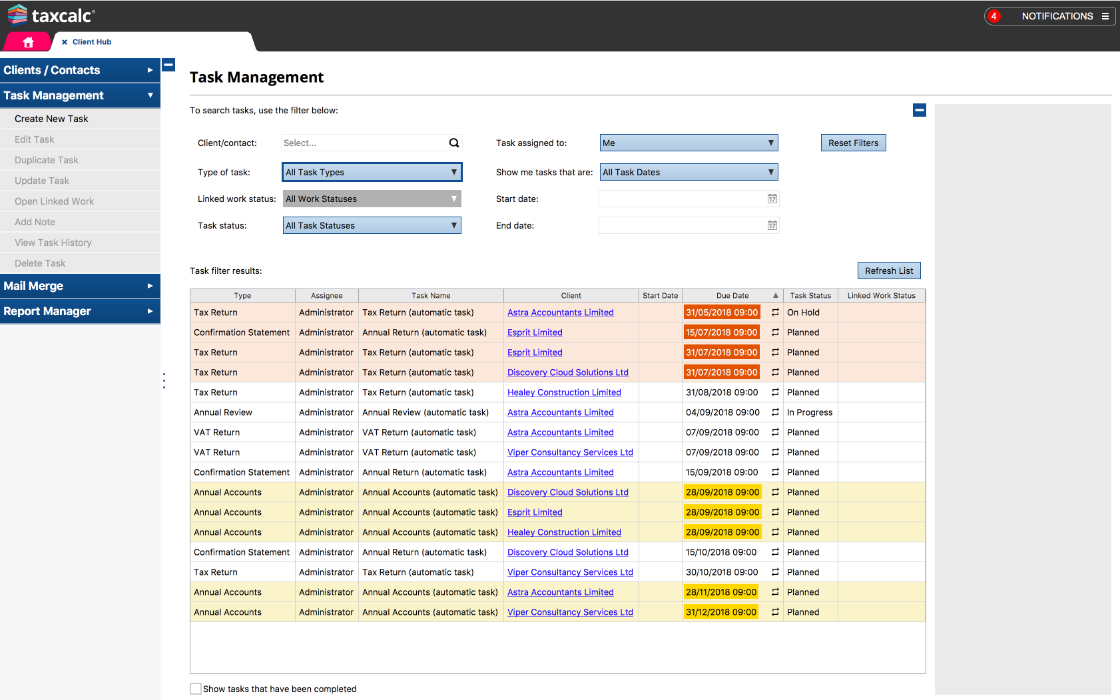Select Edit Task in sidebar
Viewport: 1120px width, 700px height.
(x=80, y=139)
